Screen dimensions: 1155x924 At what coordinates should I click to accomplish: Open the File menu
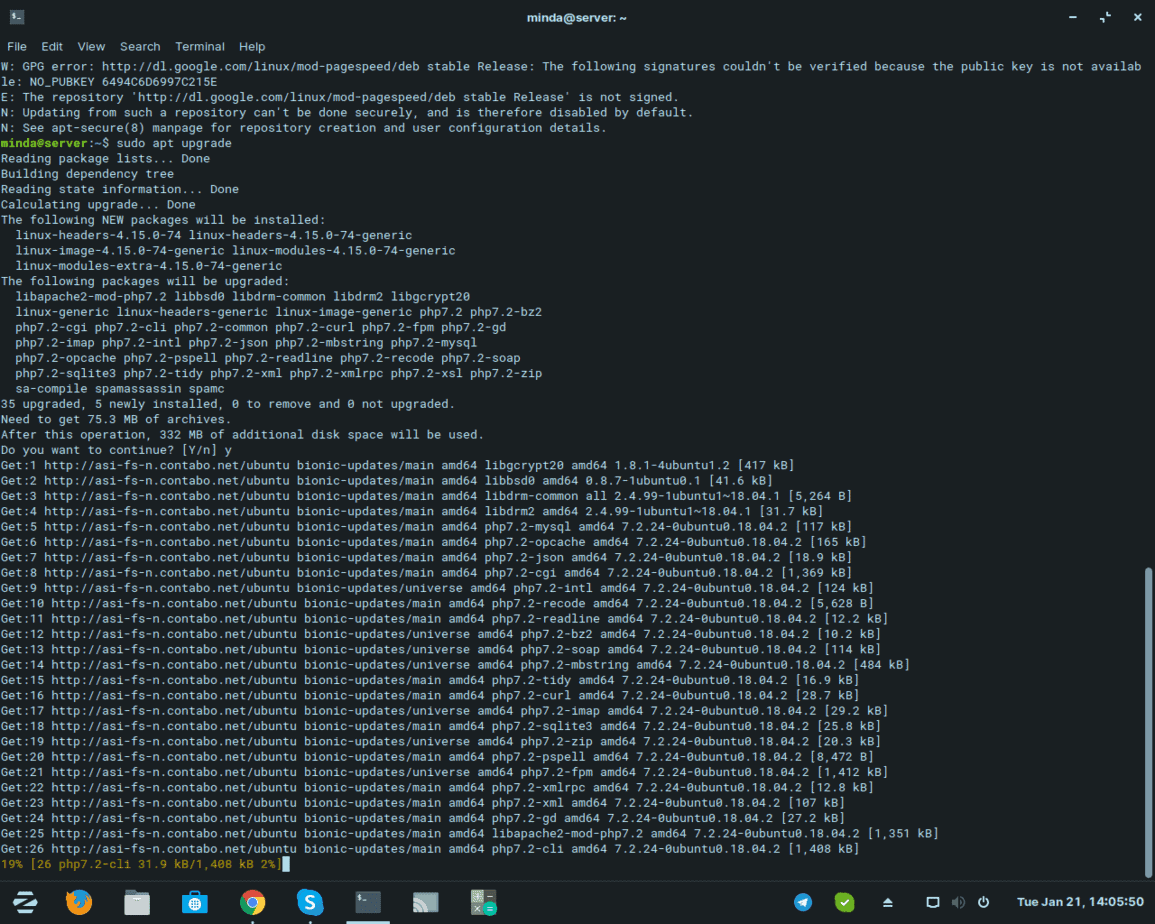click(17, 46)
